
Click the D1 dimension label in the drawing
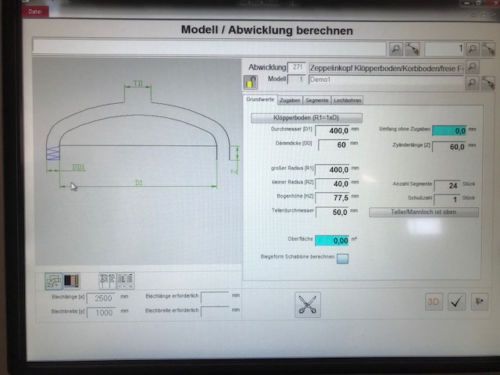(x=139, y=182)
